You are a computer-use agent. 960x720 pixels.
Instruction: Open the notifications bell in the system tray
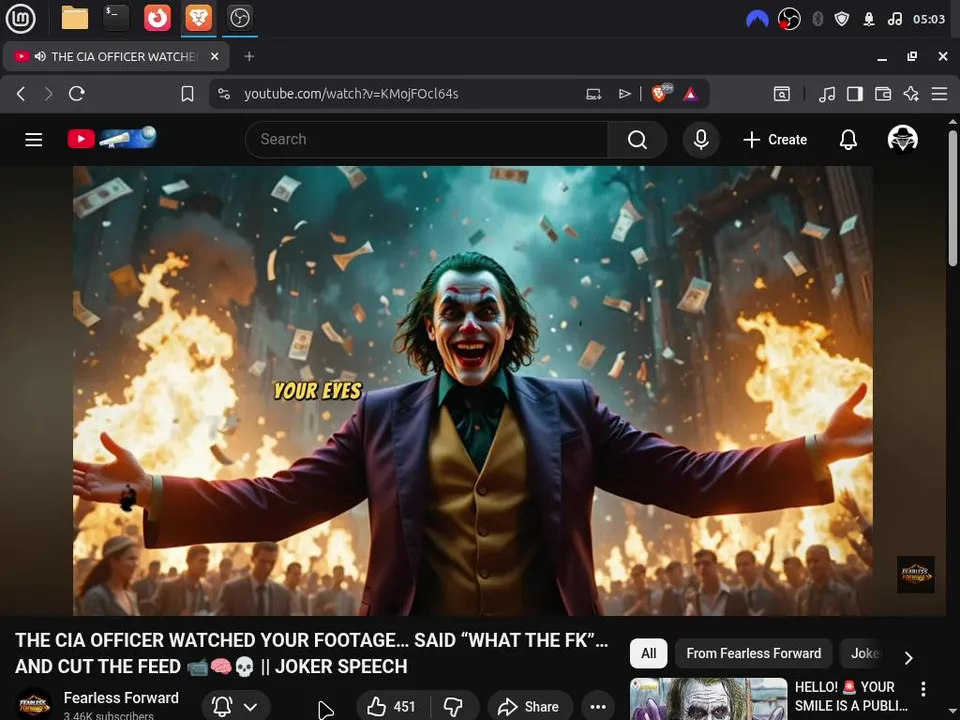click(x=869, y=19)
